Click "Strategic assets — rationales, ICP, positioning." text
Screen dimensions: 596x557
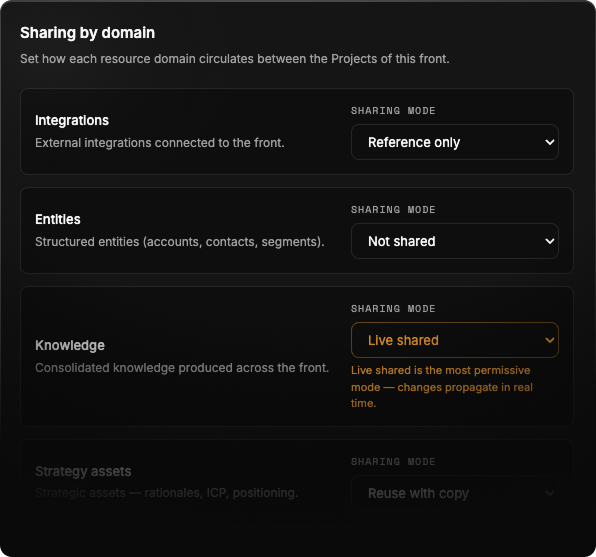(166, 493)
